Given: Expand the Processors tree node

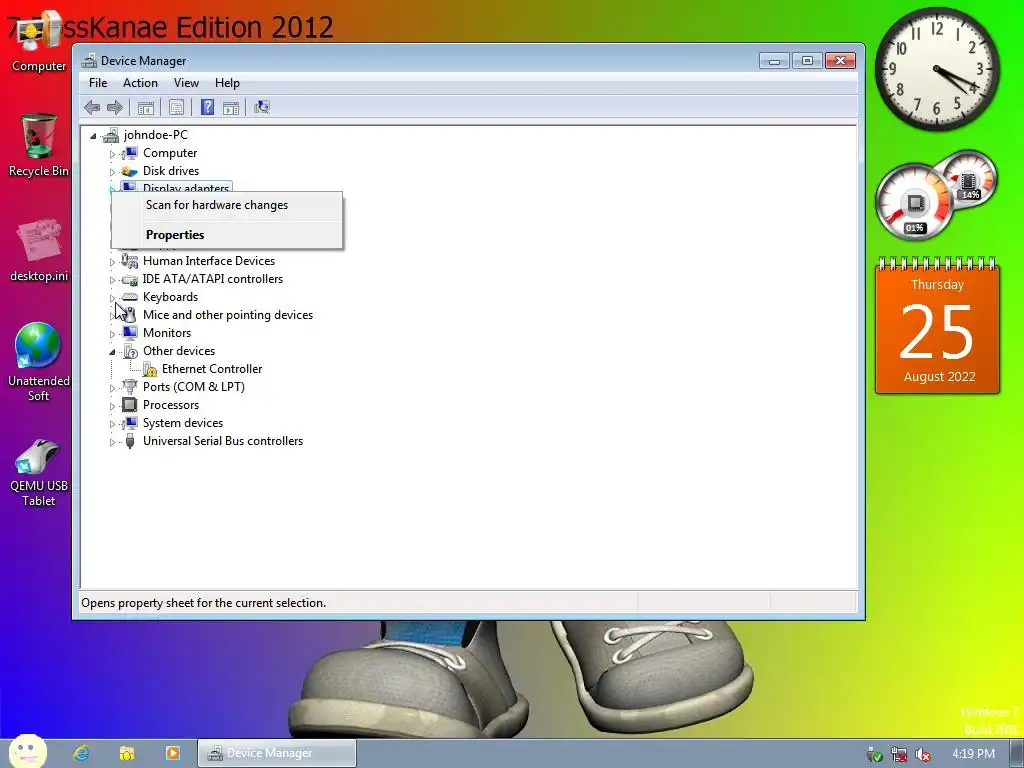Looking at the screenshot, I should pos(112,406).
